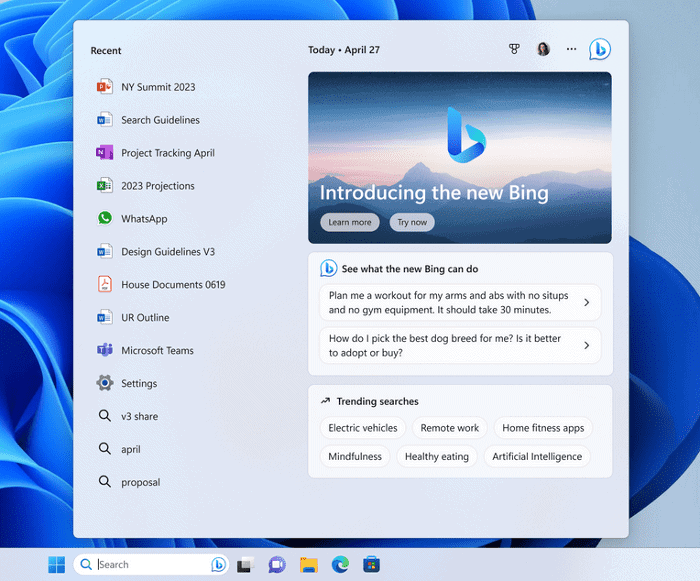Open Microsoft Store on the taskbar

coord(371,564)
